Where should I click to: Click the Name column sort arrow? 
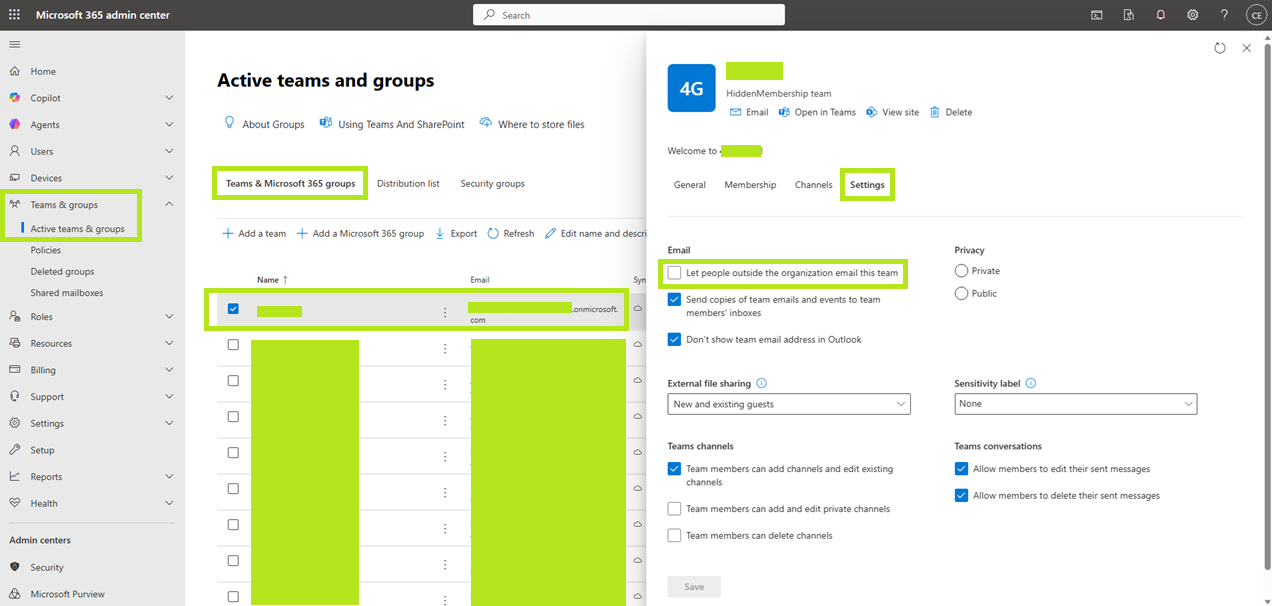click(285, 280)
